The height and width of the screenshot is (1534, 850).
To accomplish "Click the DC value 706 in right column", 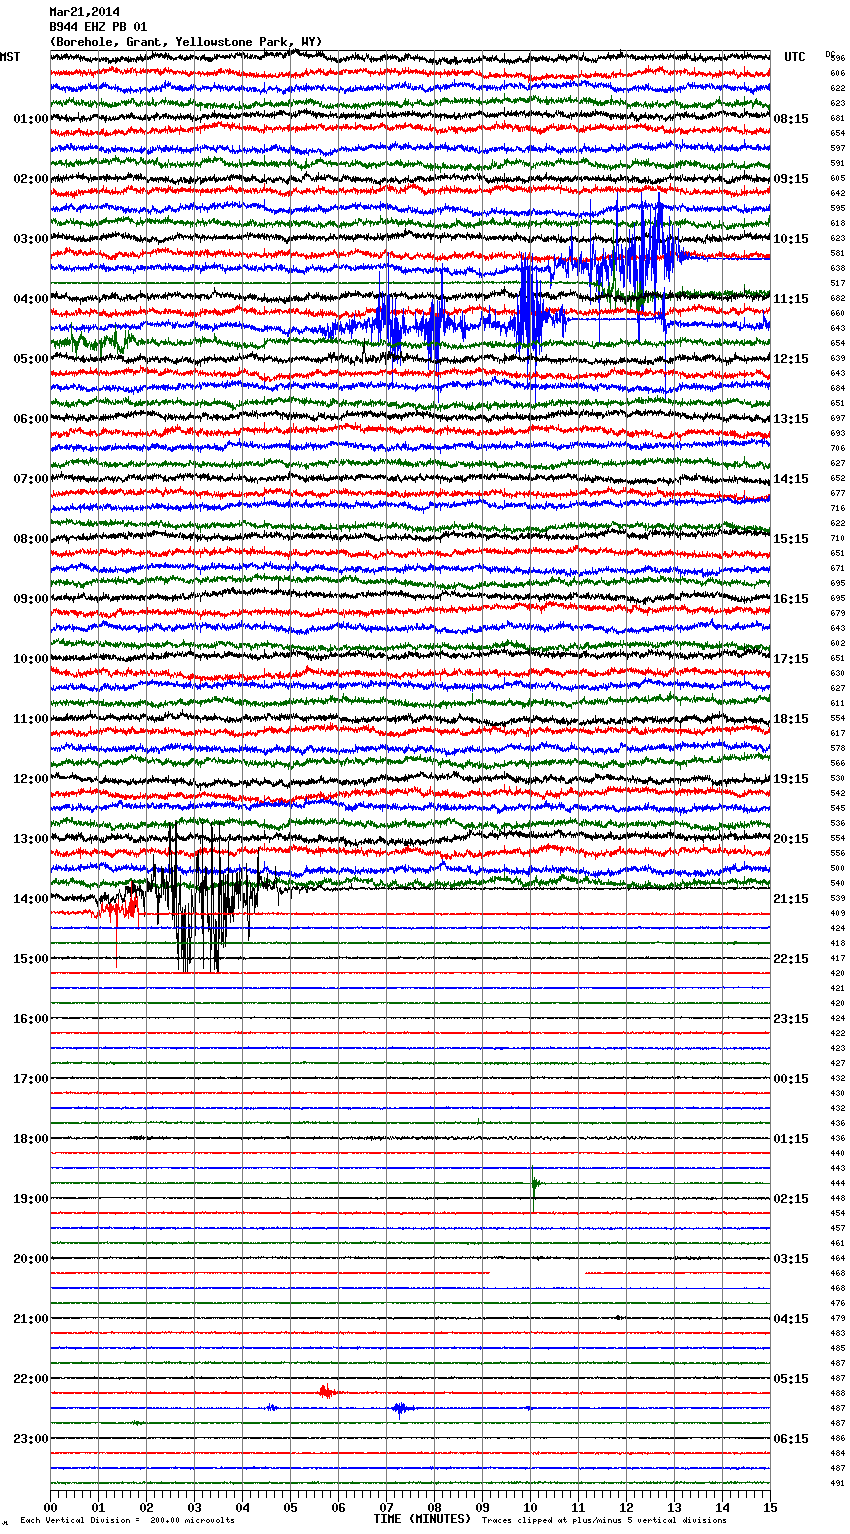I will pyautogui.click(x=837, y=449).
